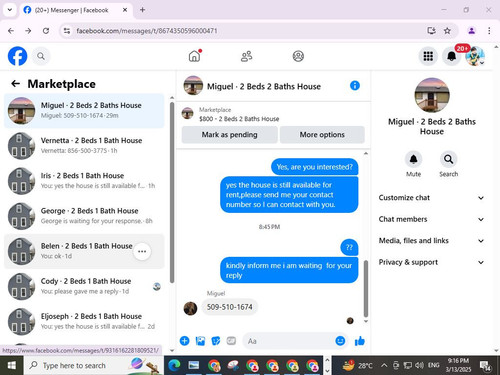This screenshot has height=375, width=500.
Task: Select the Messenger | Facebook tab
Action: point(75,10)
